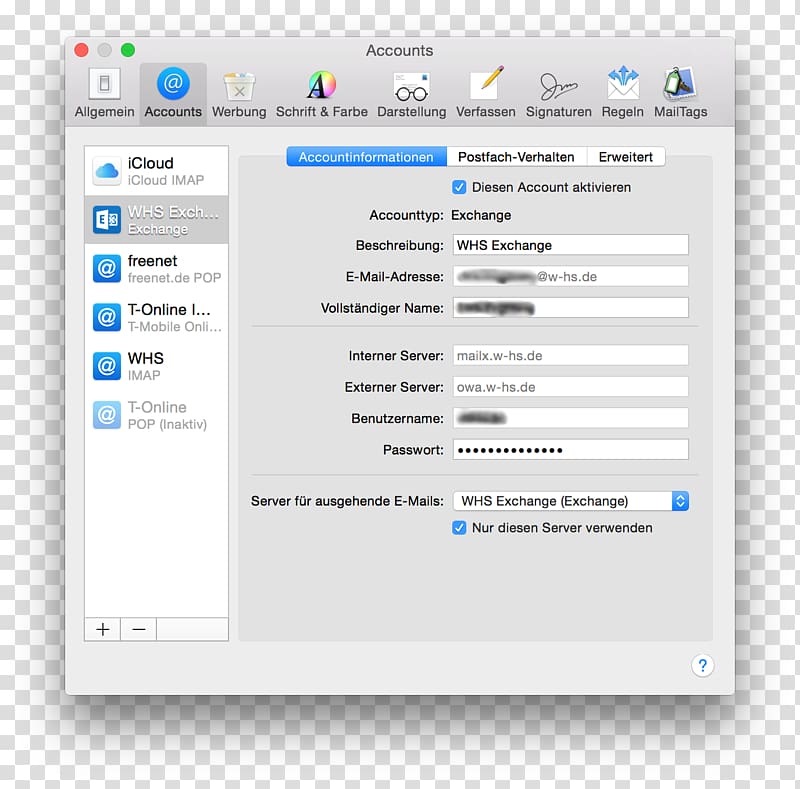Click the Interner Server field

(x=570, y=355)
